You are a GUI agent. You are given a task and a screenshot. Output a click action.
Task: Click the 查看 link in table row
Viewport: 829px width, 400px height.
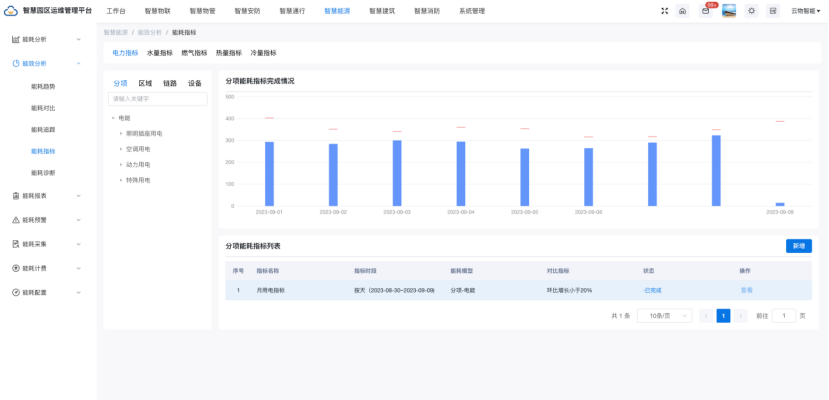pos(746,290)
